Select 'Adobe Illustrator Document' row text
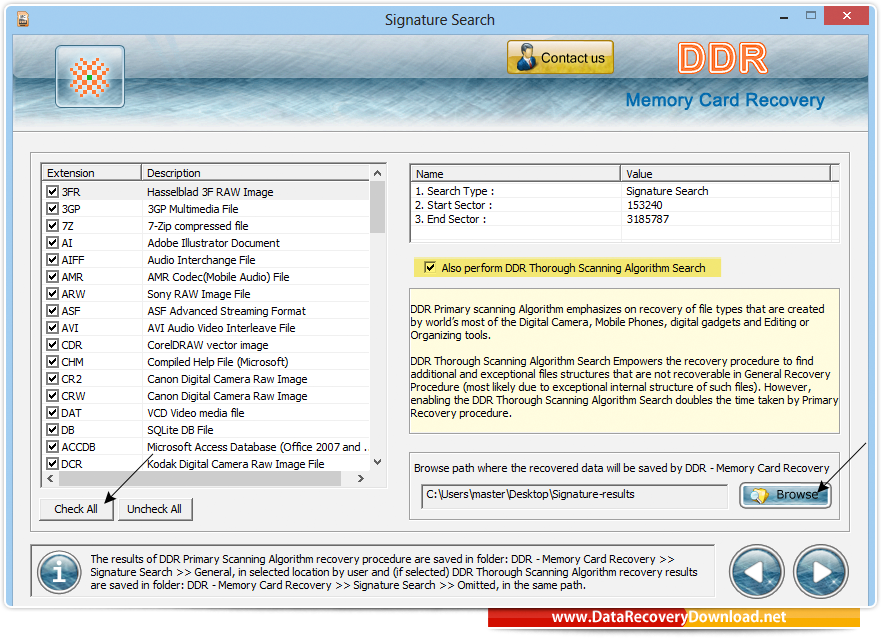 coord(214,243)
